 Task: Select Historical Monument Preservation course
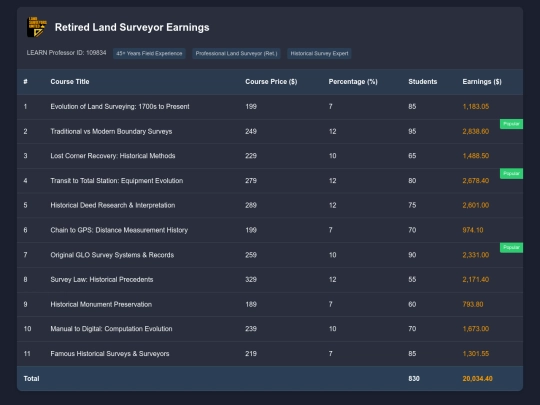pyautogui.click(x=101, y=304)
